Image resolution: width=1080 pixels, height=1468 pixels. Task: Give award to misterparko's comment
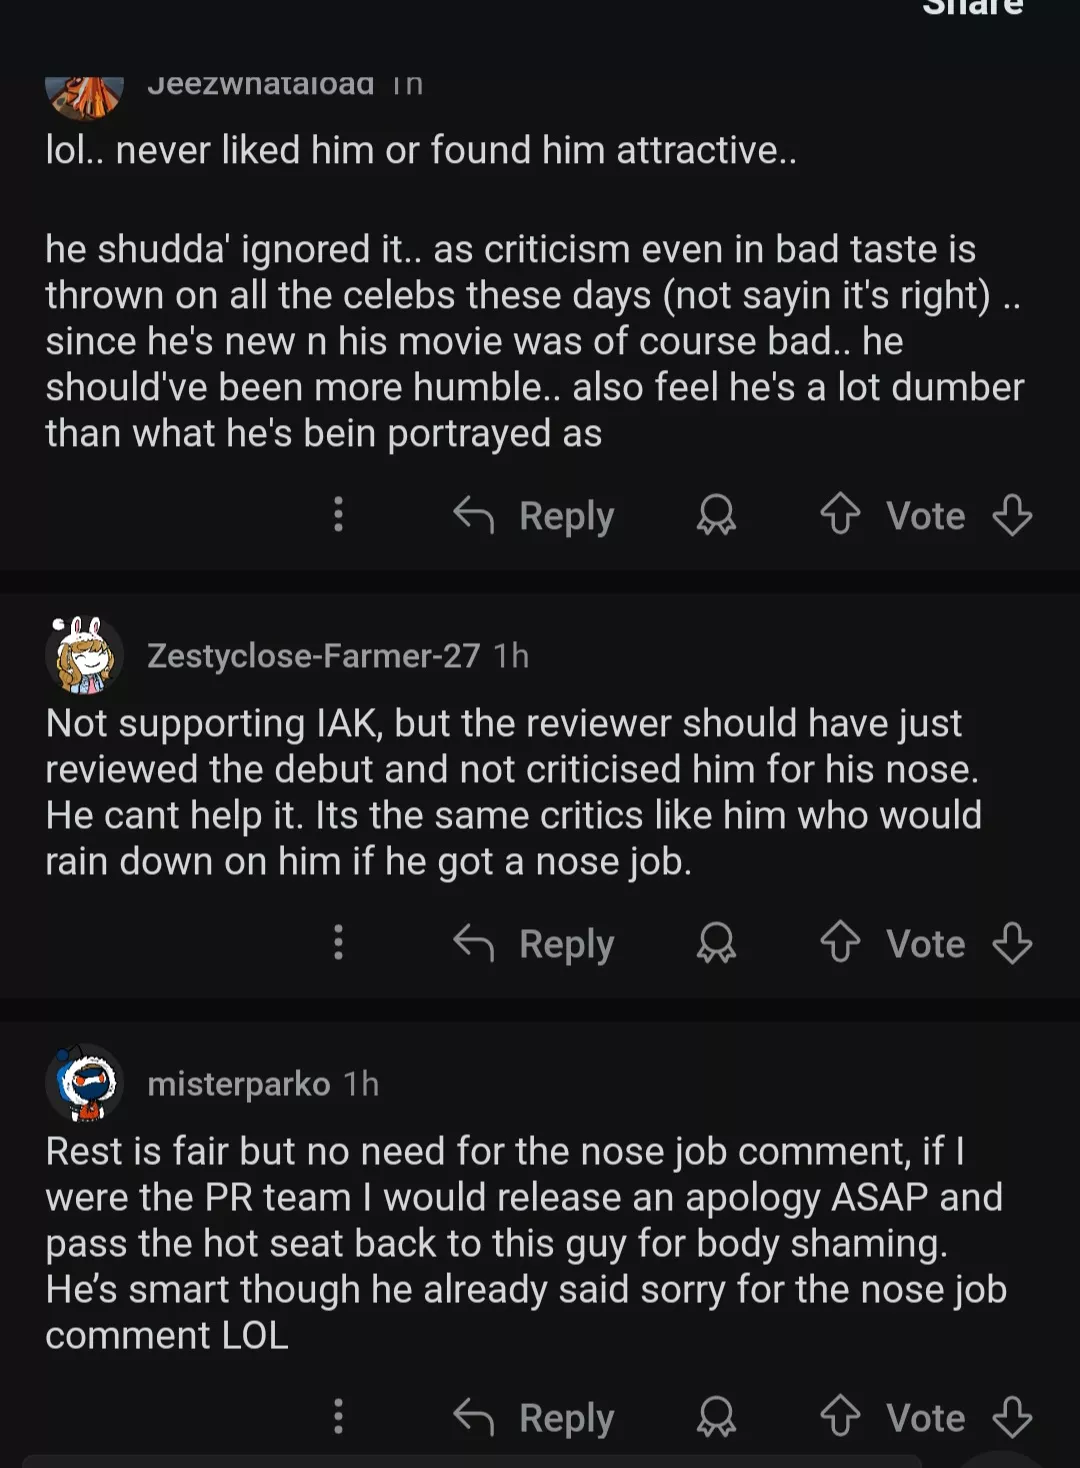tap(716, 1416)
